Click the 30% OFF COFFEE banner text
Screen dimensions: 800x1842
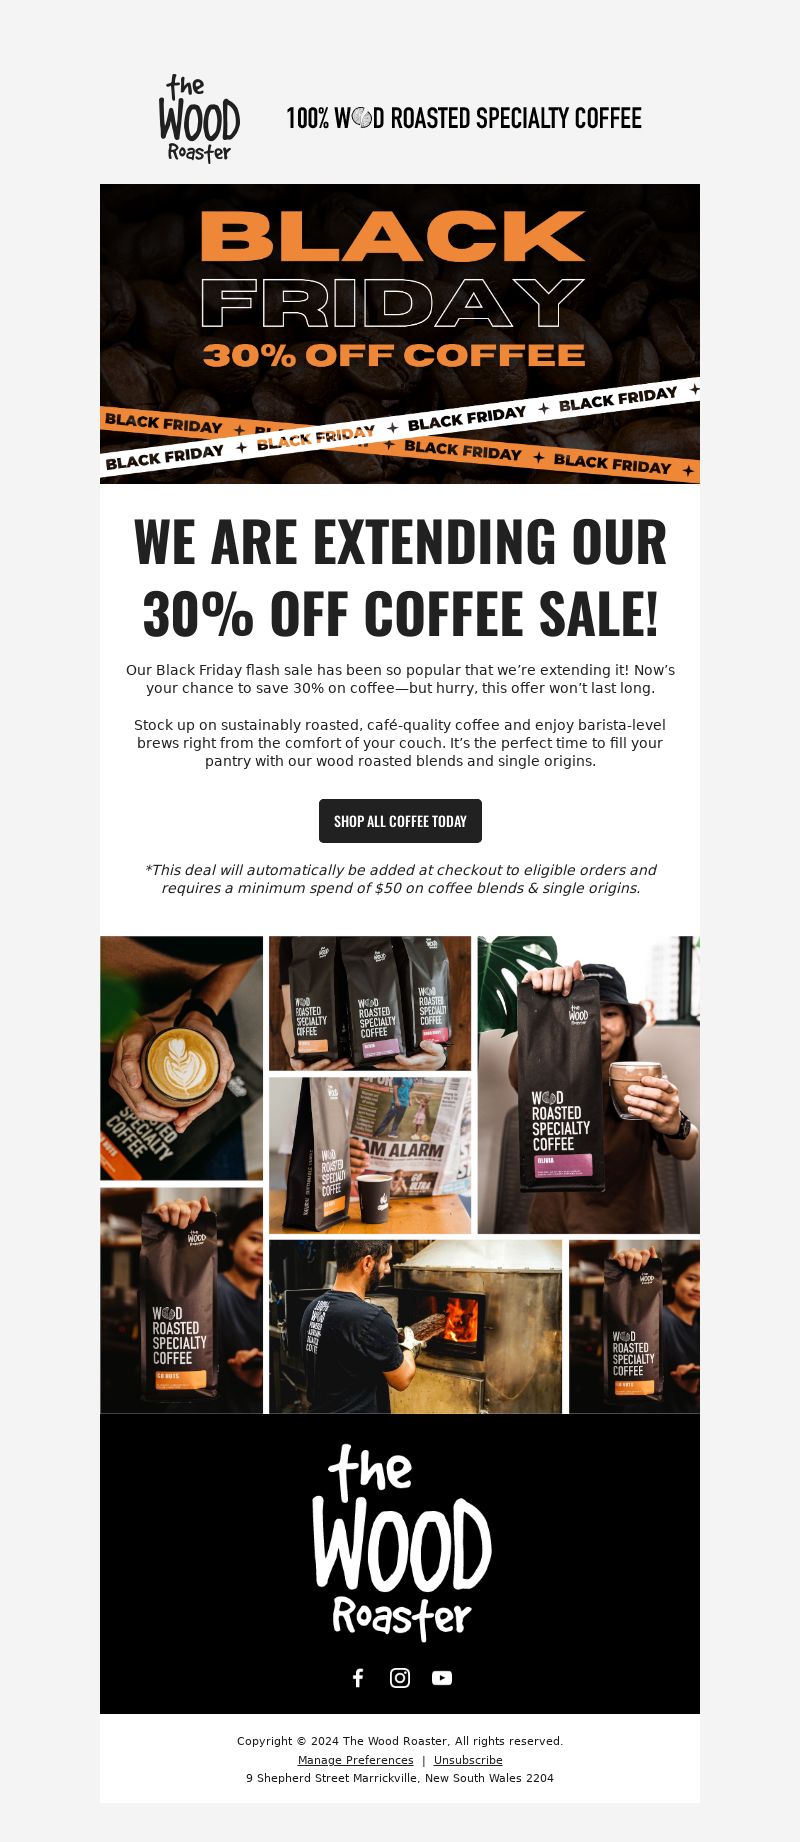point(394,355)
